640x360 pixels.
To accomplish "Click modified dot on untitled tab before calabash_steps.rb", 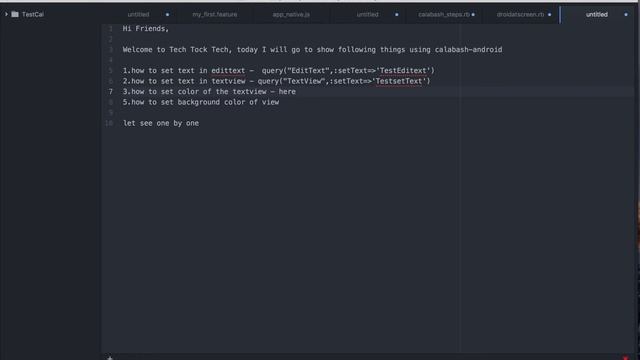I will 396,15.
